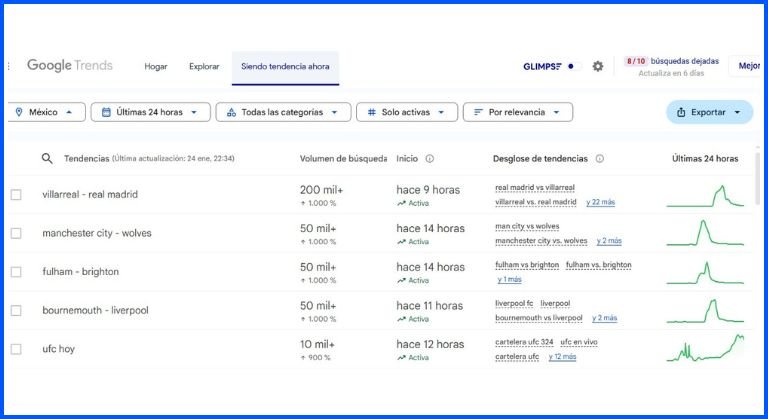Open the bournemouth - liverpool trend
Viewport: 768px width, 419px height.
pyautogui.click(x=96, y=310)
